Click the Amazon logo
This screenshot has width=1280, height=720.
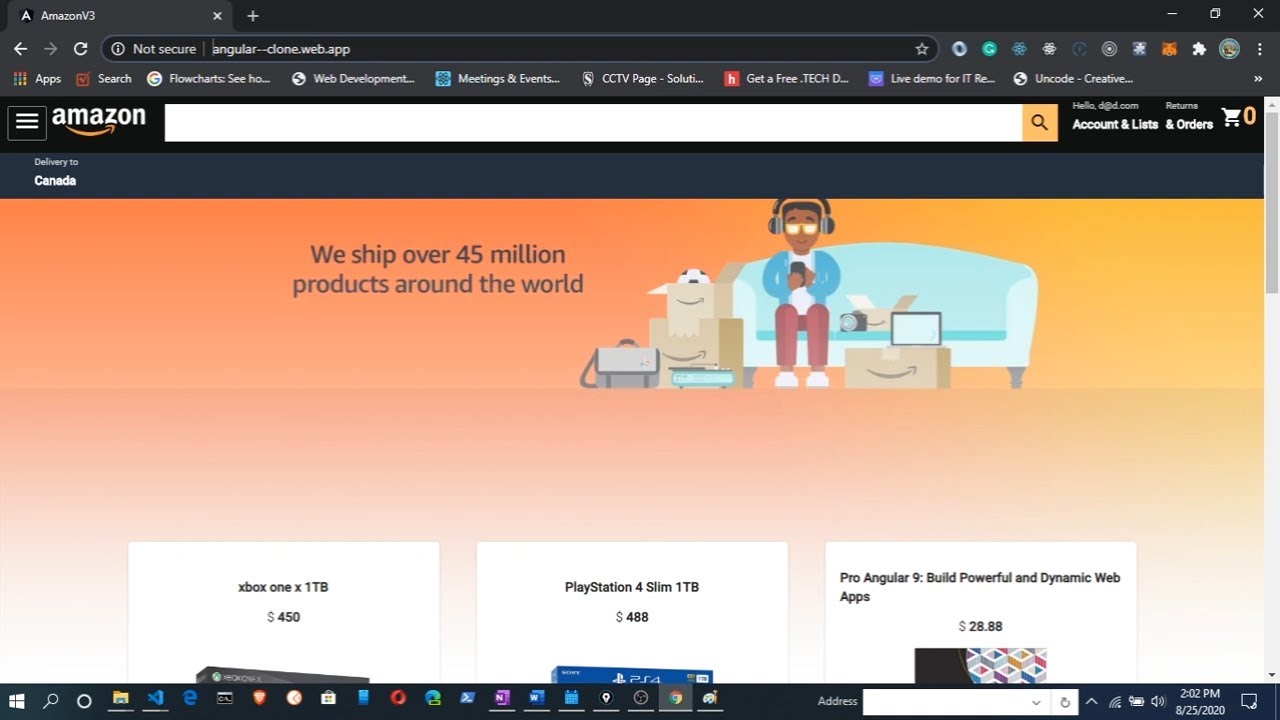coord(99,122)
